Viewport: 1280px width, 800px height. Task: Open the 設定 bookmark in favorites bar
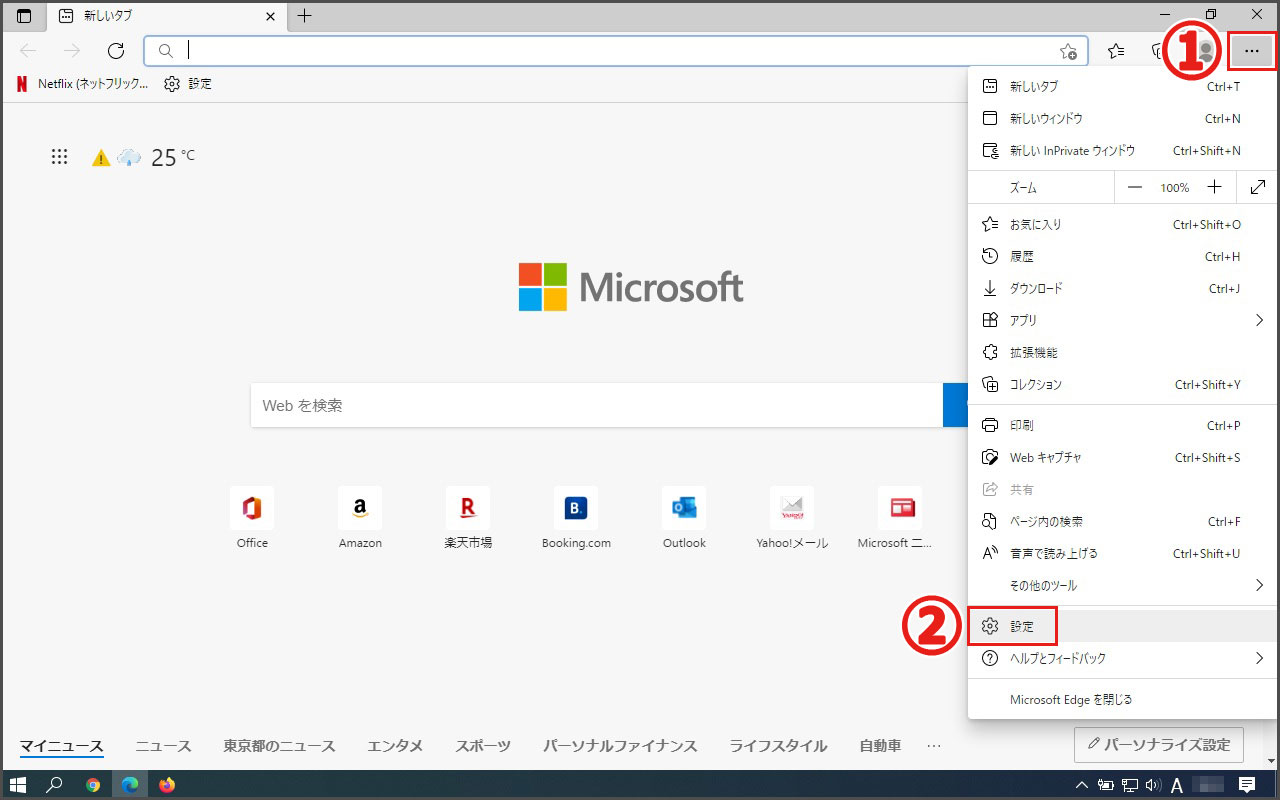coord(188,84)
